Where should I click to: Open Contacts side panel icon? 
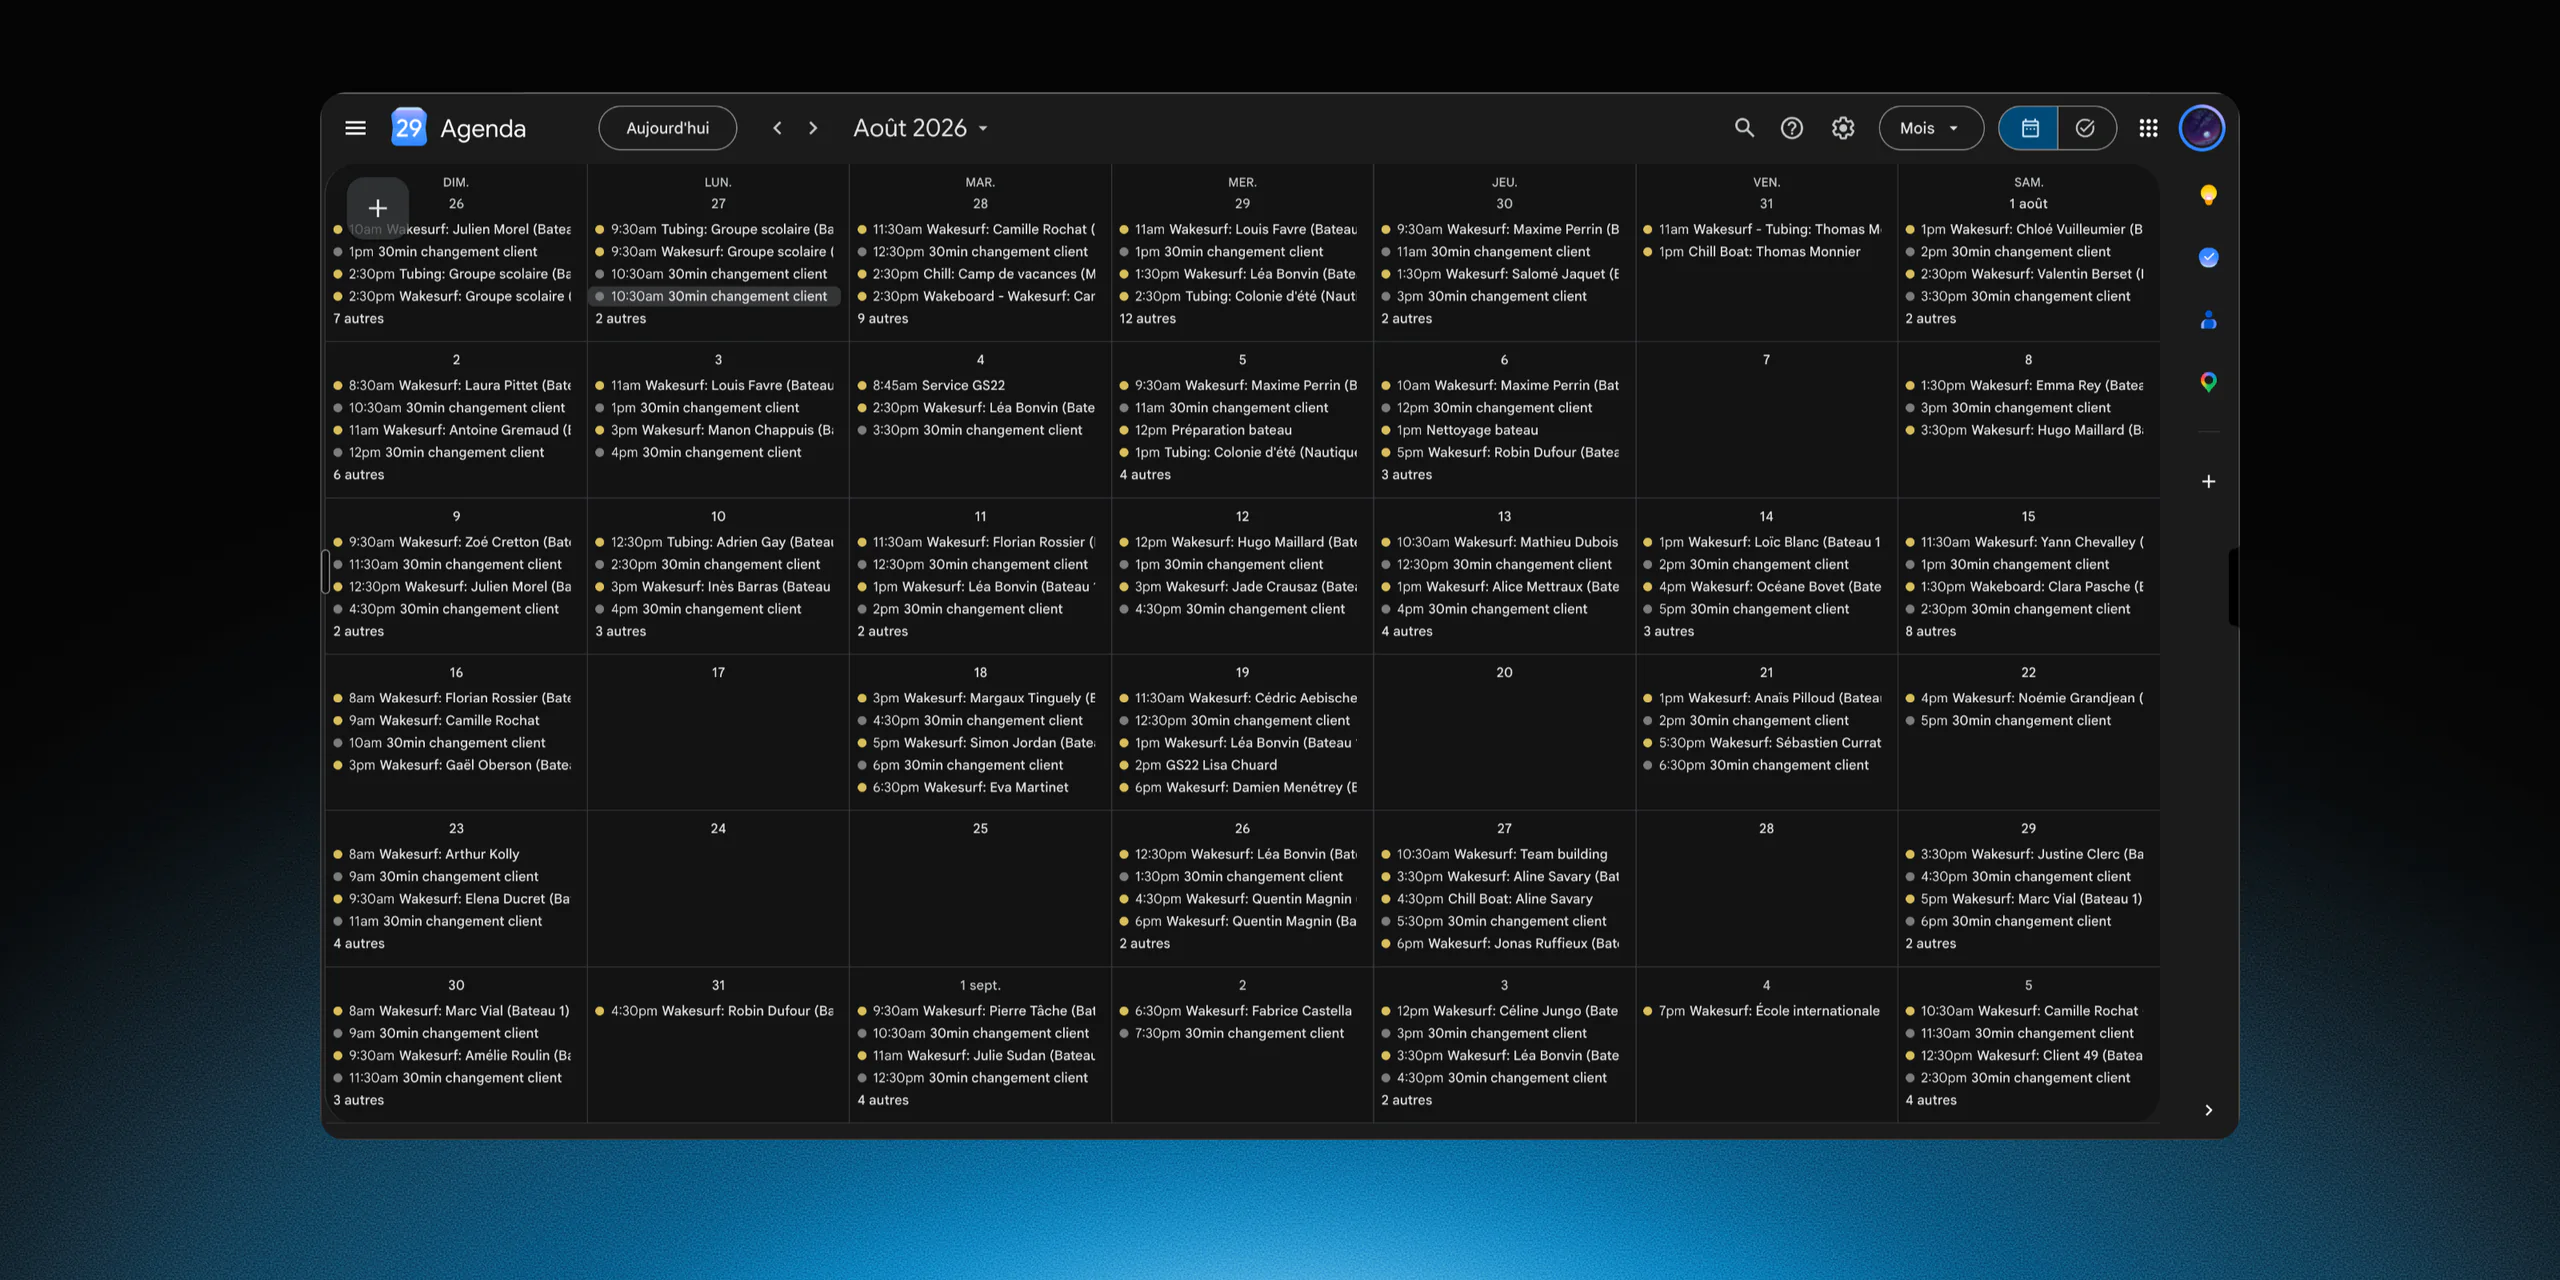click(2209, 320)
